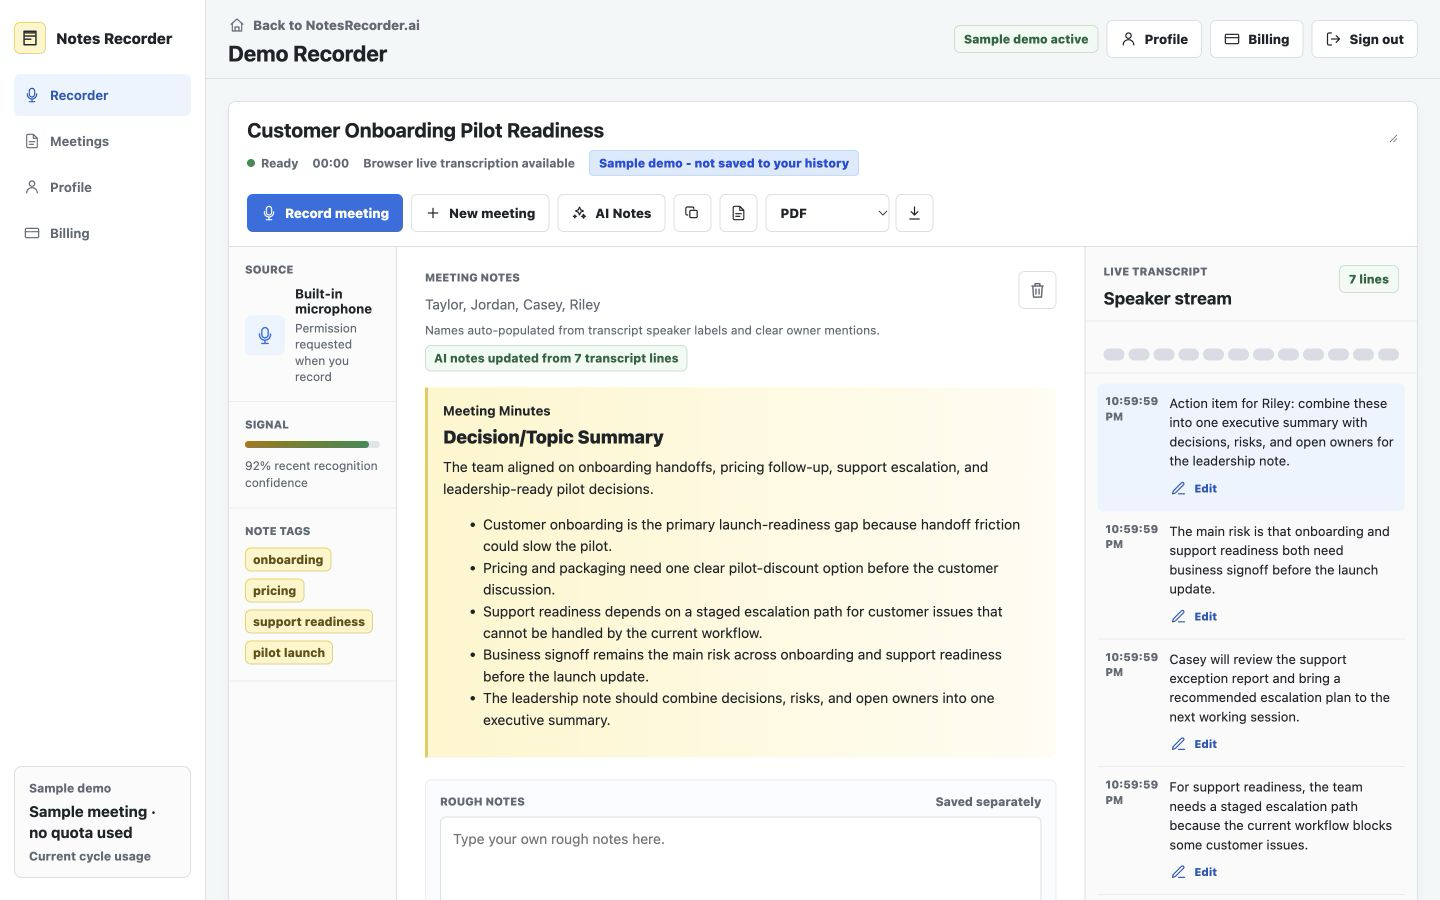This screenshot has width=1440, height=900.
Task: Click the 7 lines badge
Action: [x=1368, y=279]
